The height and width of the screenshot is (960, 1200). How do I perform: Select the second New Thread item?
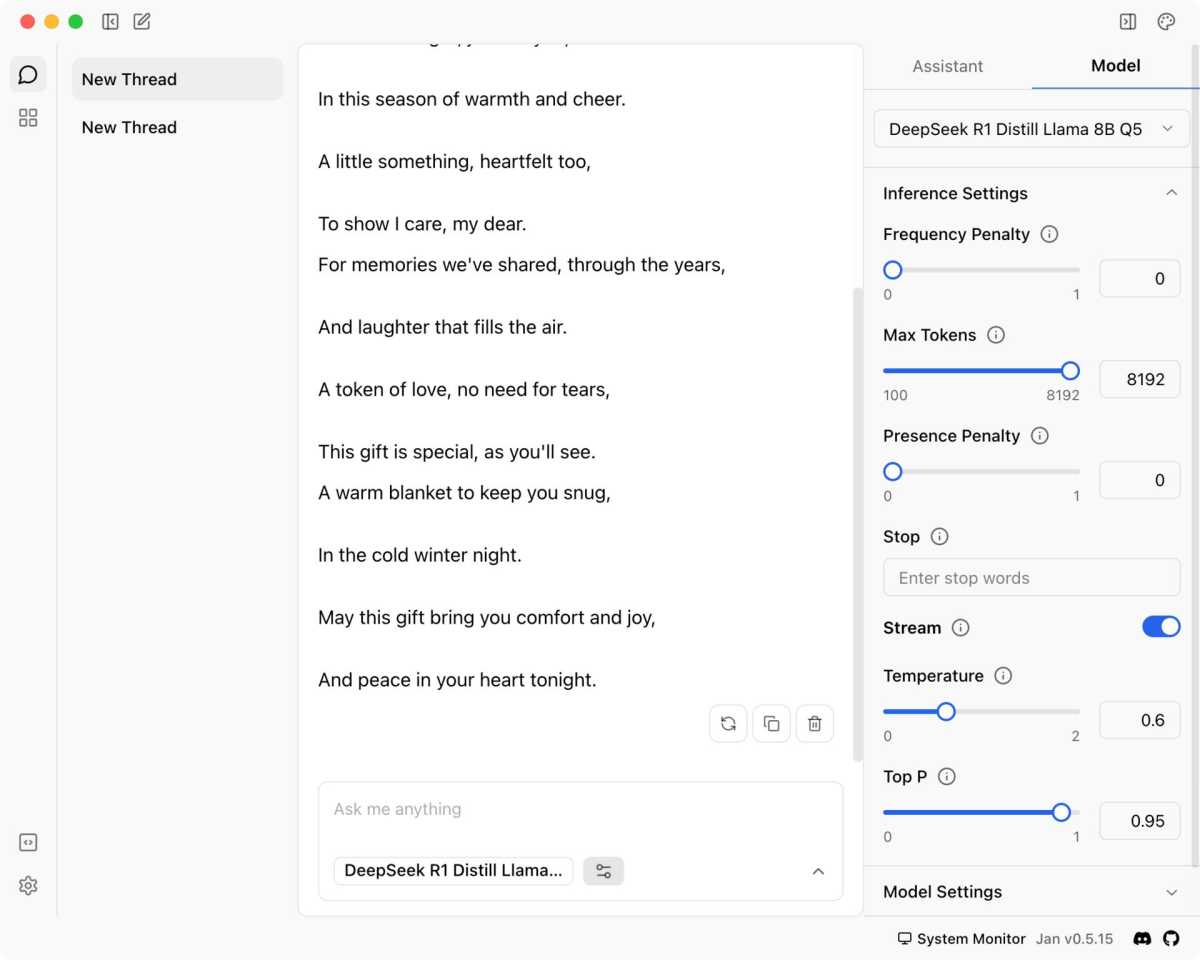[129, 127]
